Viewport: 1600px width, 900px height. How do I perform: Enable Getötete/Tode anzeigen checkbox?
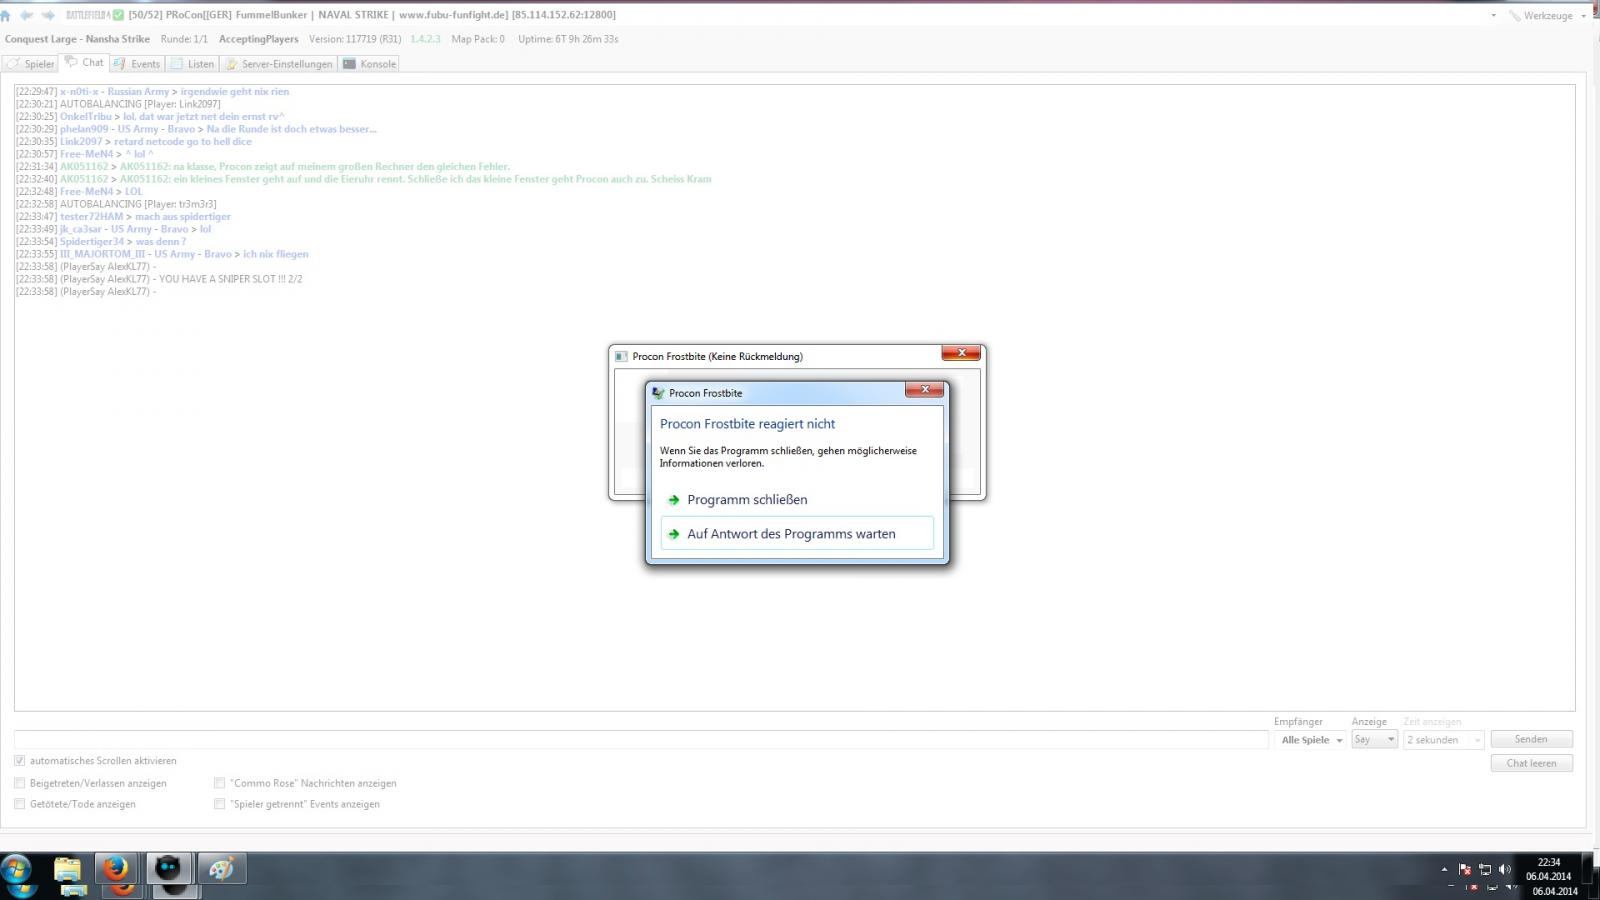19,804
